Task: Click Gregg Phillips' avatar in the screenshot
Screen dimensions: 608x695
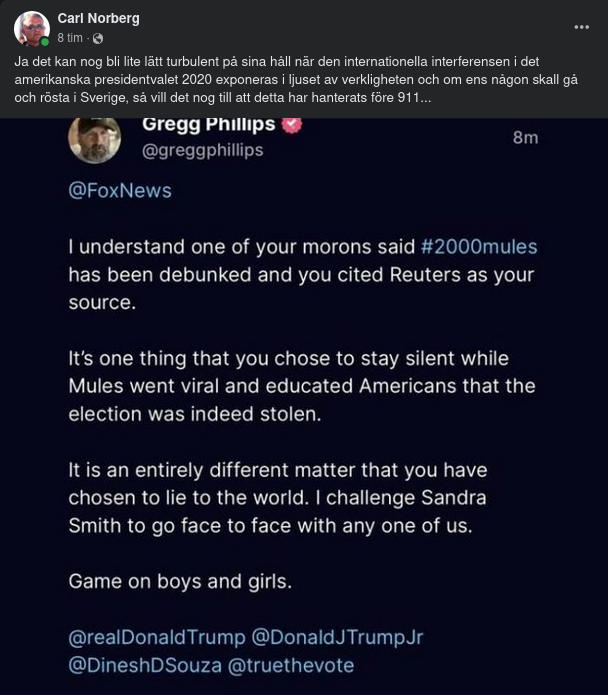Action: [x=95, y=137]
